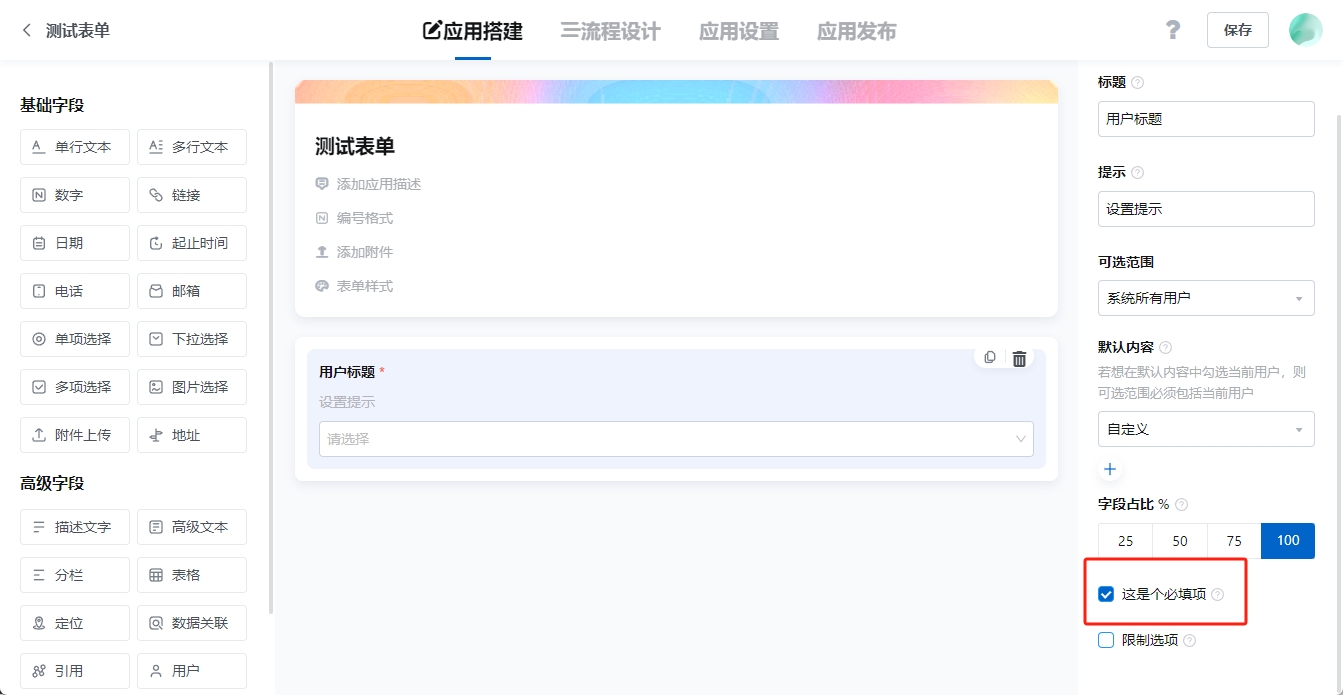Image resolution: width=1343 pixels, height=695 pixels.
Task: Set 字段占比 to 50 percent
Action: [x=1179, y=540]
